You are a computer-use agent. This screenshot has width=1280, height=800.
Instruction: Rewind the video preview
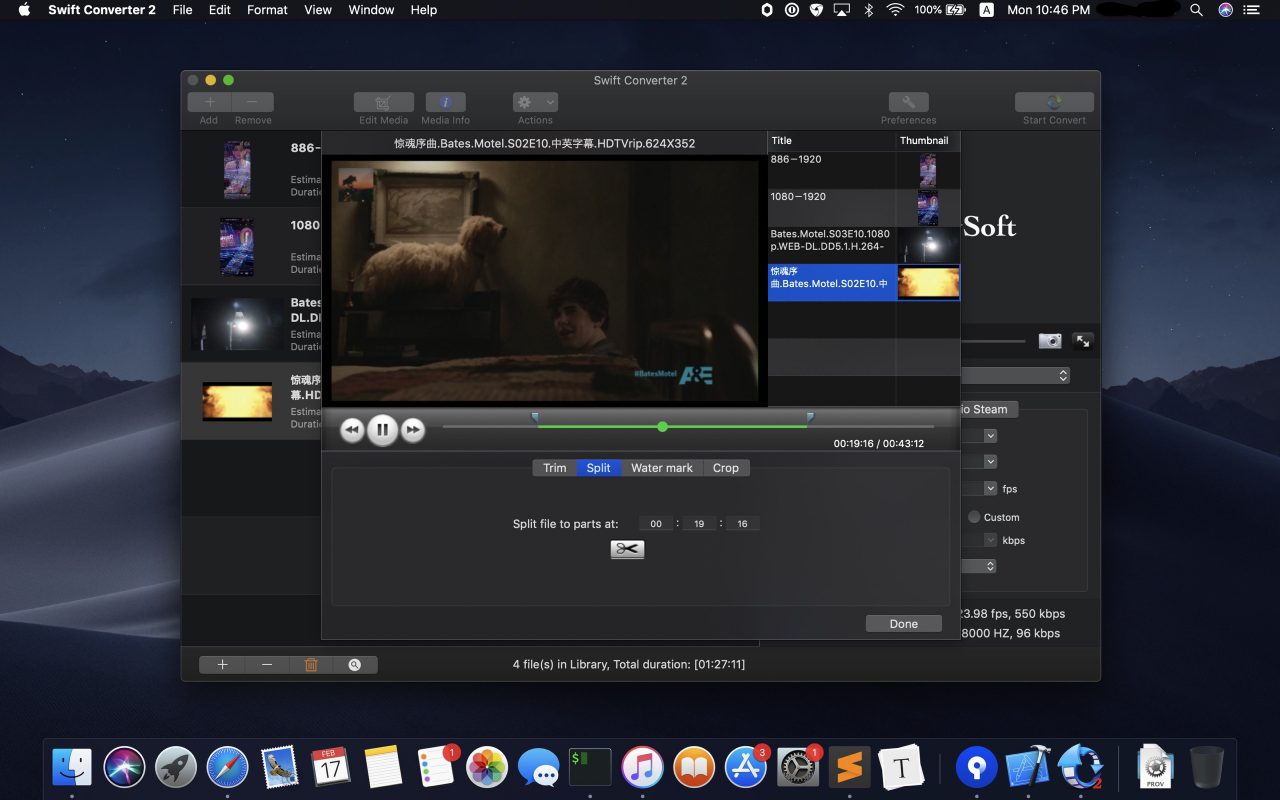(x=352, y=430)
